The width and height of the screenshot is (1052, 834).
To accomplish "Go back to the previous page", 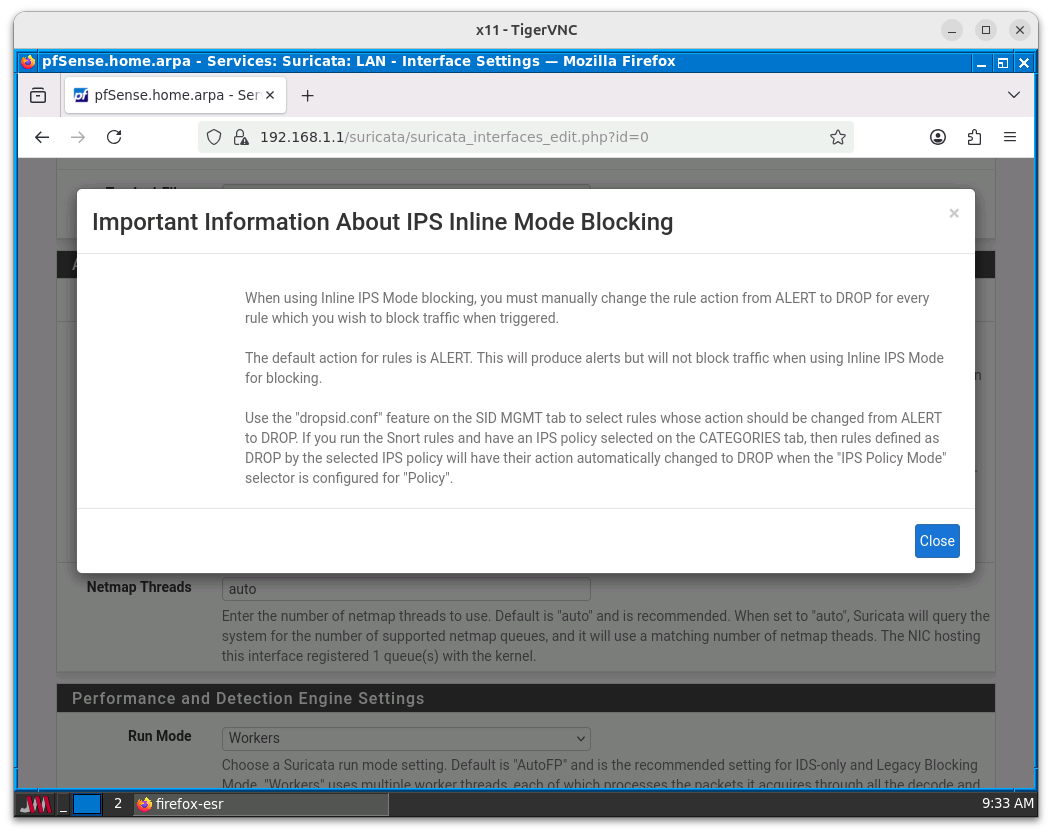I will [42, 138].
